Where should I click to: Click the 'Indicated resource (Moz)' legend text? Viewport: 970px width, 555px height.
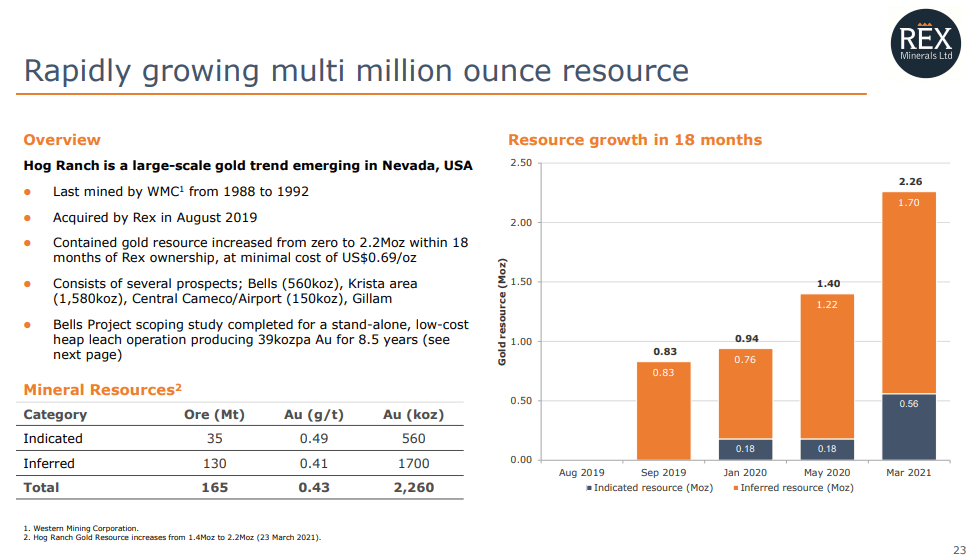click(653, 488)
